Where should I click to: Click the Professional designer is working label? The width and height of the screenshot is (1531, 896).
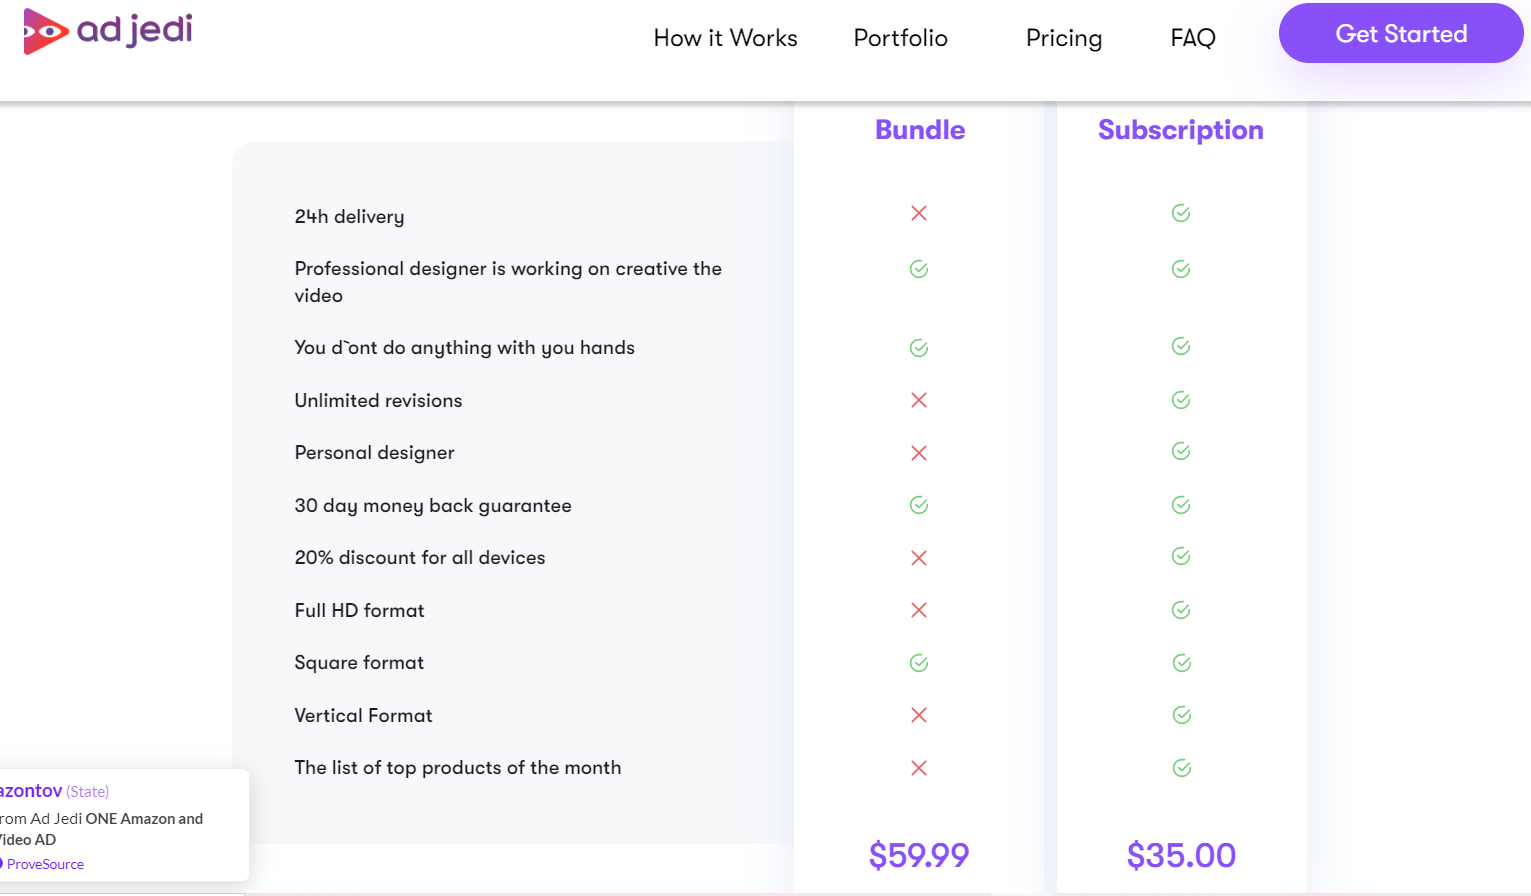(508, 282)
